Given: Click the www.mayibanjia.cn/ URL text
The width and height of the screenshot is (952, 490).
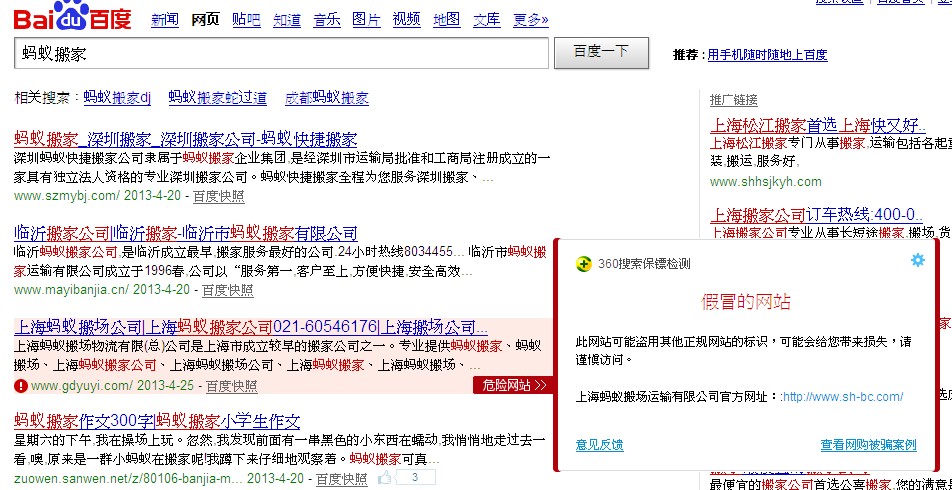Looking at the screenshot, I should pyautogui.click(x=72, y=290).
